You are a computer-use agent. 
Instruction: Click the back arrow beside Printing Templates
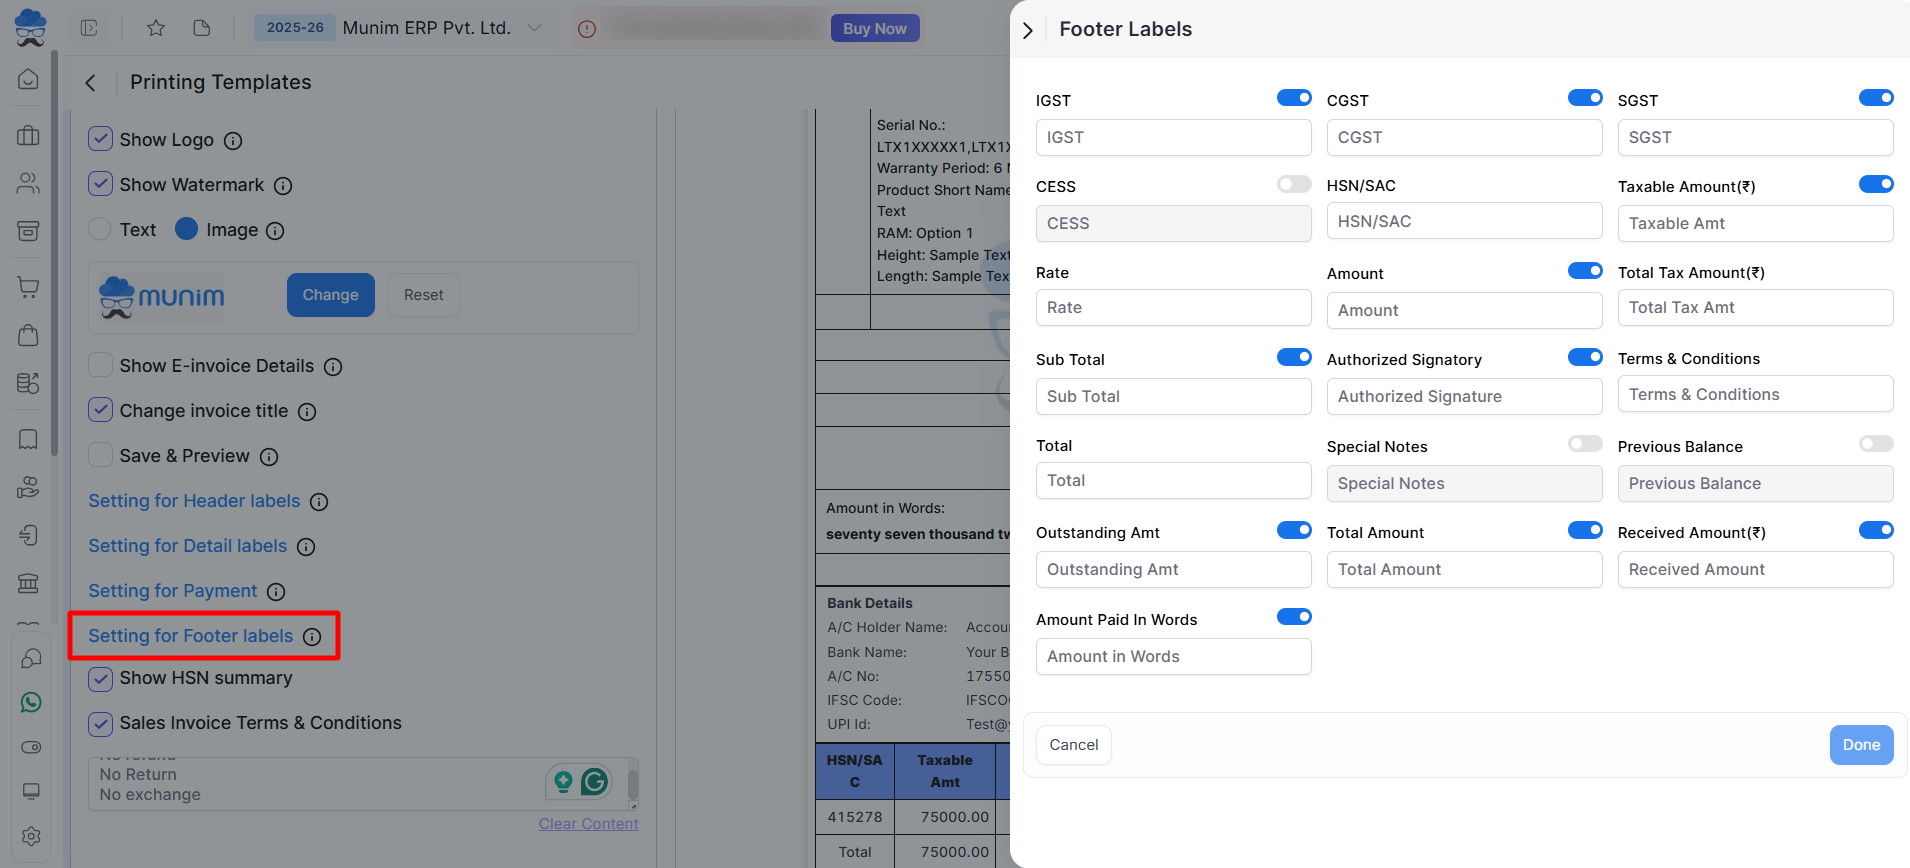pos(91,83)
